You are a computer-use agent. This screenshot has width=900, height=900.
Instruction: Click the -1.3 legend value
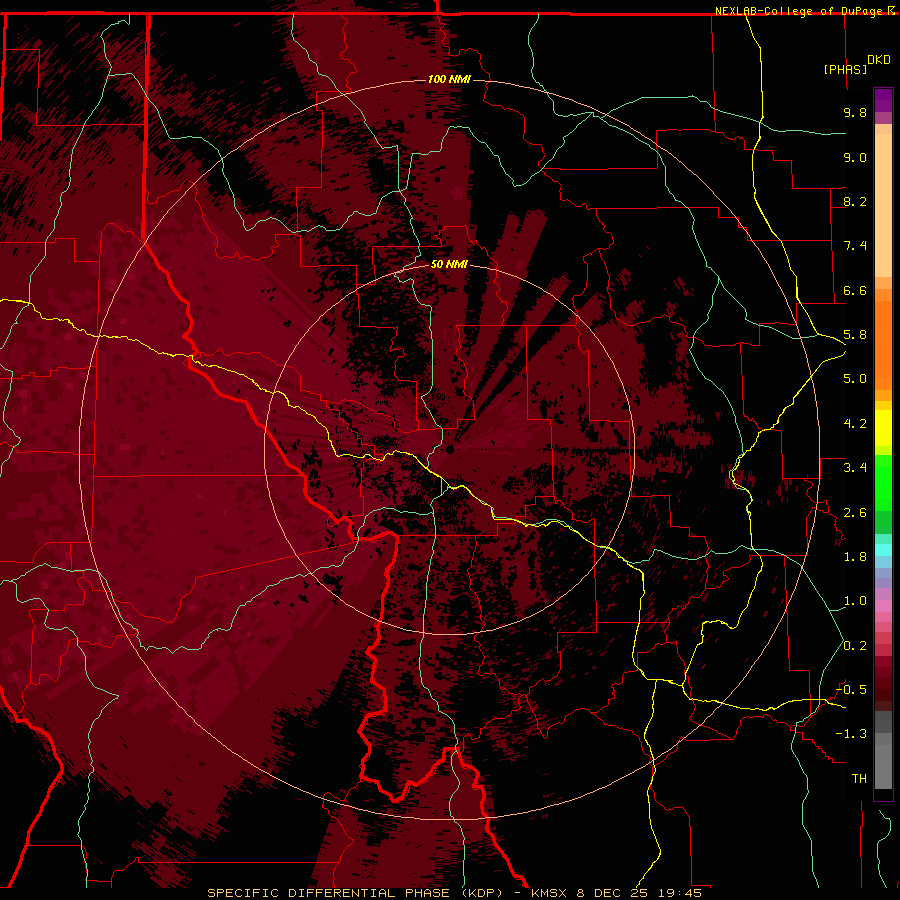tap(851, 734)
